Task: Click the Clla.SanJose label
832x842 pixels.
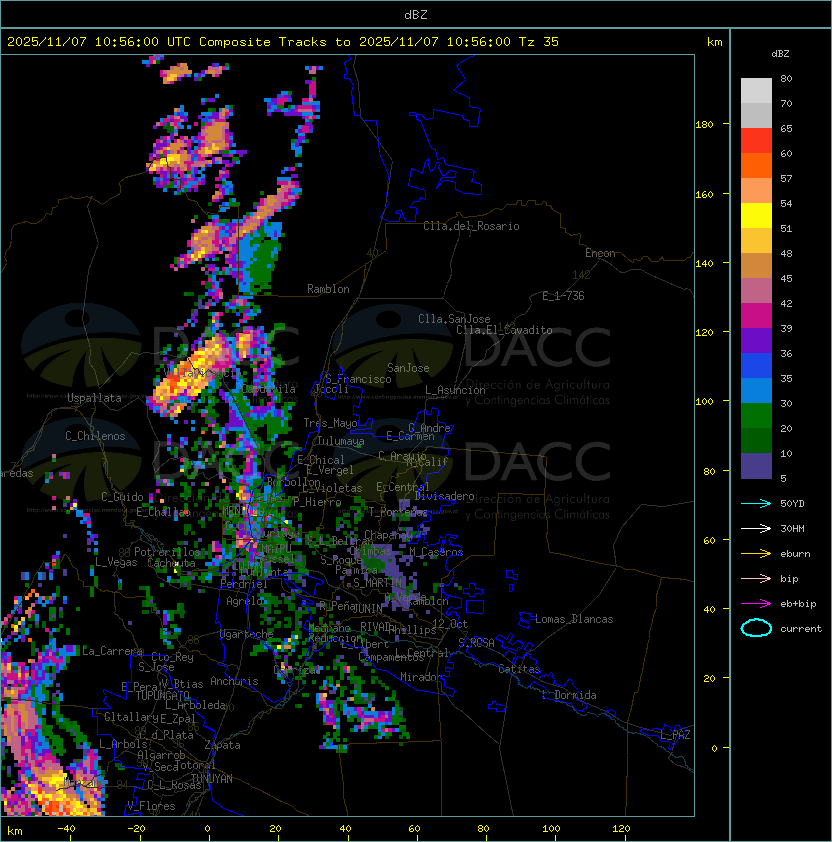Action: pos(454,319)
